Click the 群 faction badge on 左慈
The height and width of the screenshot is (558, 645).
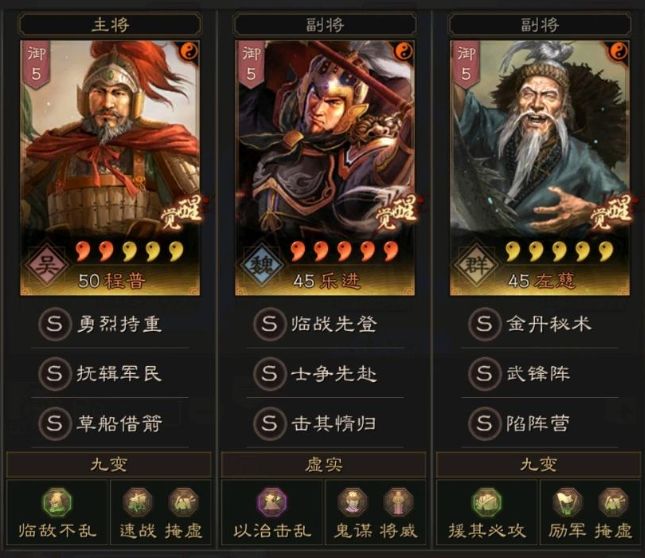point(476,264)
